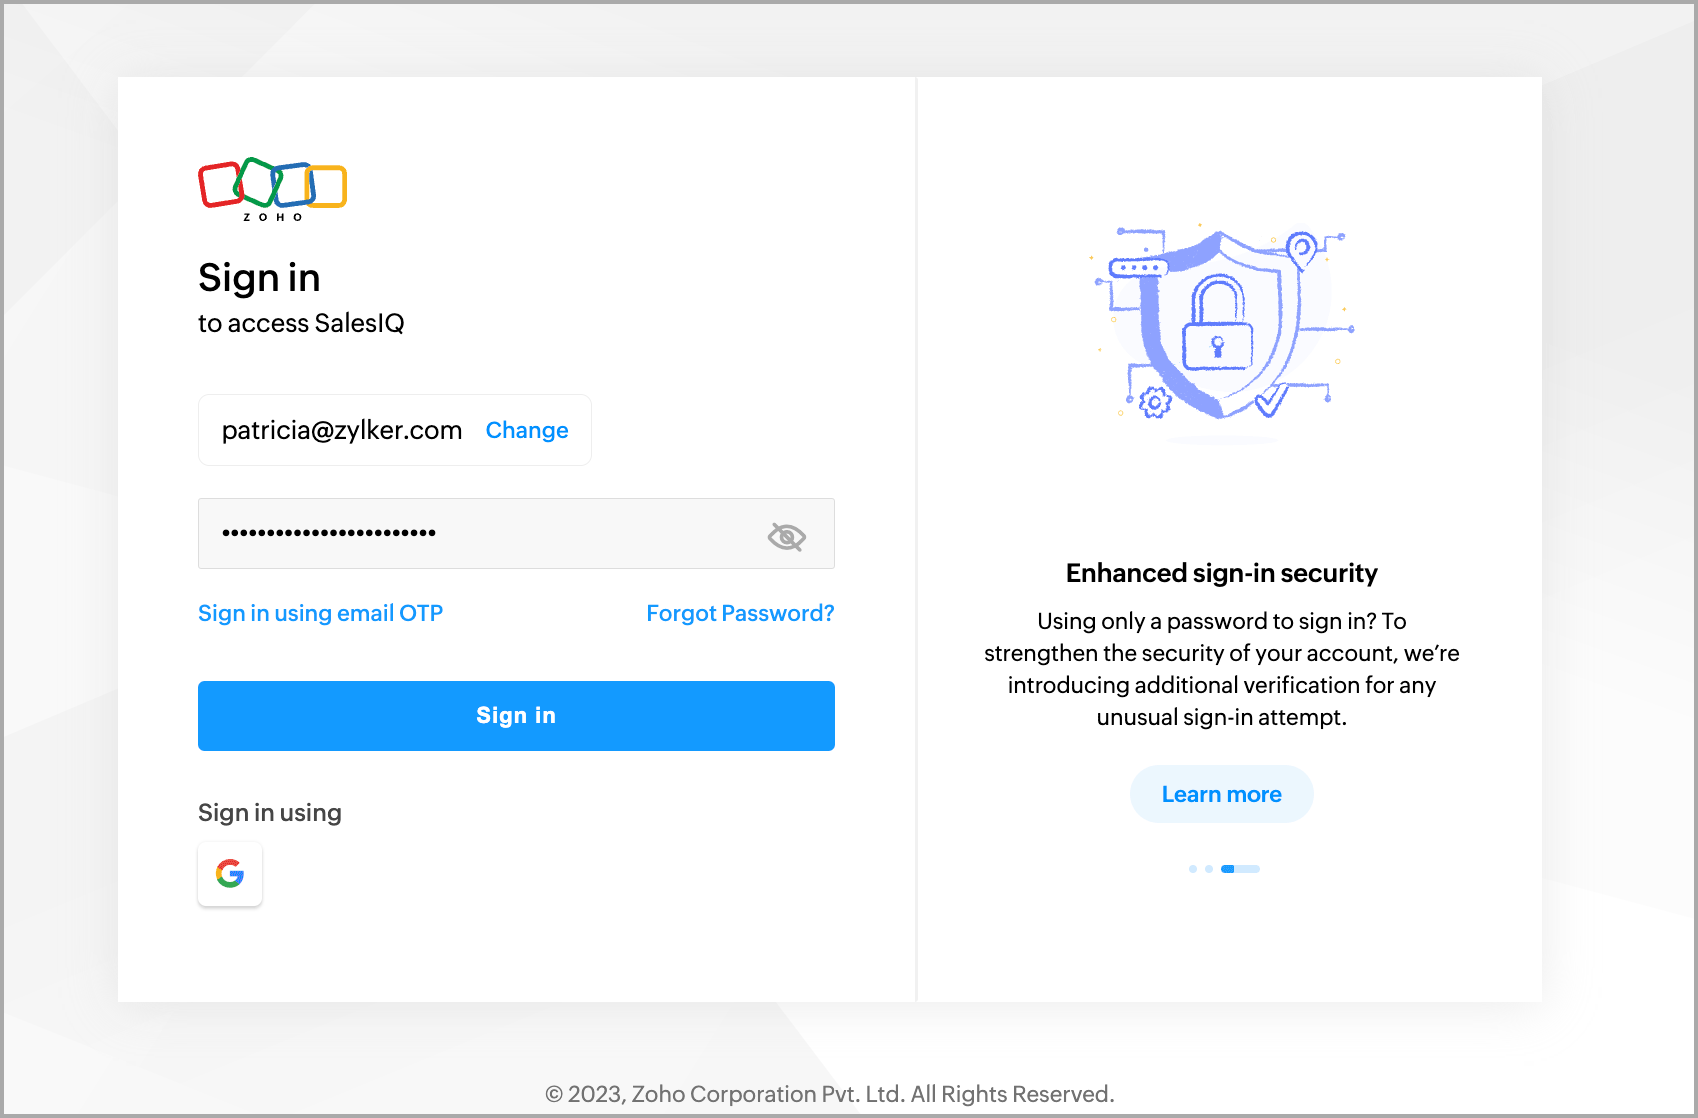Viewport: 1698px width, 1118px height.
Task: Click the location pin icon in illustration
Action: (1301, 250)
